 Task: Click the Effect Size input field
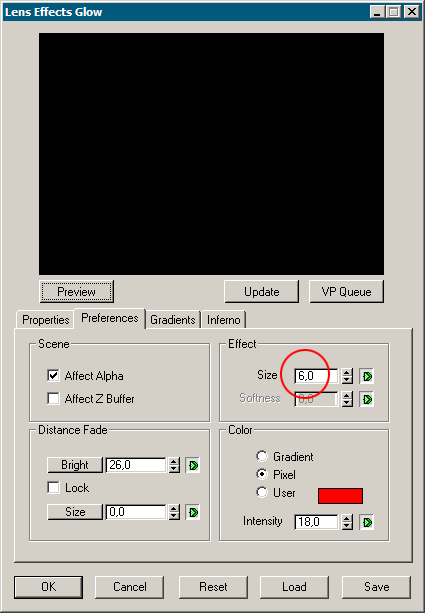(x=317, y=376)
